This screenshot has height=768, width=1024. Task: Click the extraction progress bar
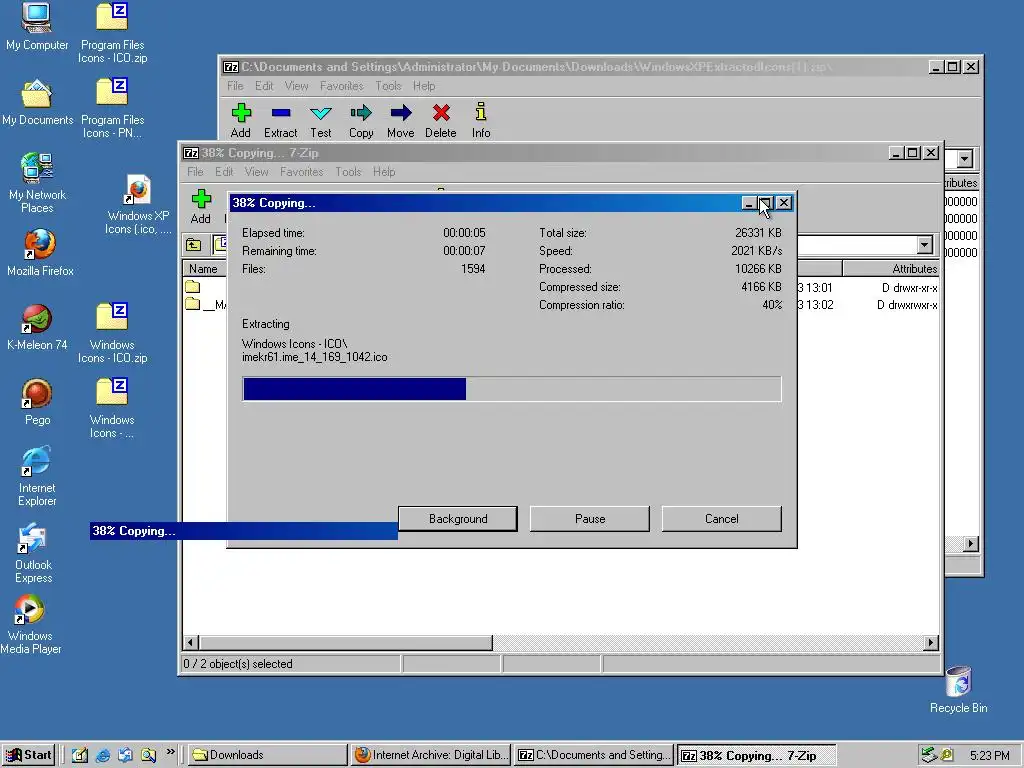pos(512,389)
